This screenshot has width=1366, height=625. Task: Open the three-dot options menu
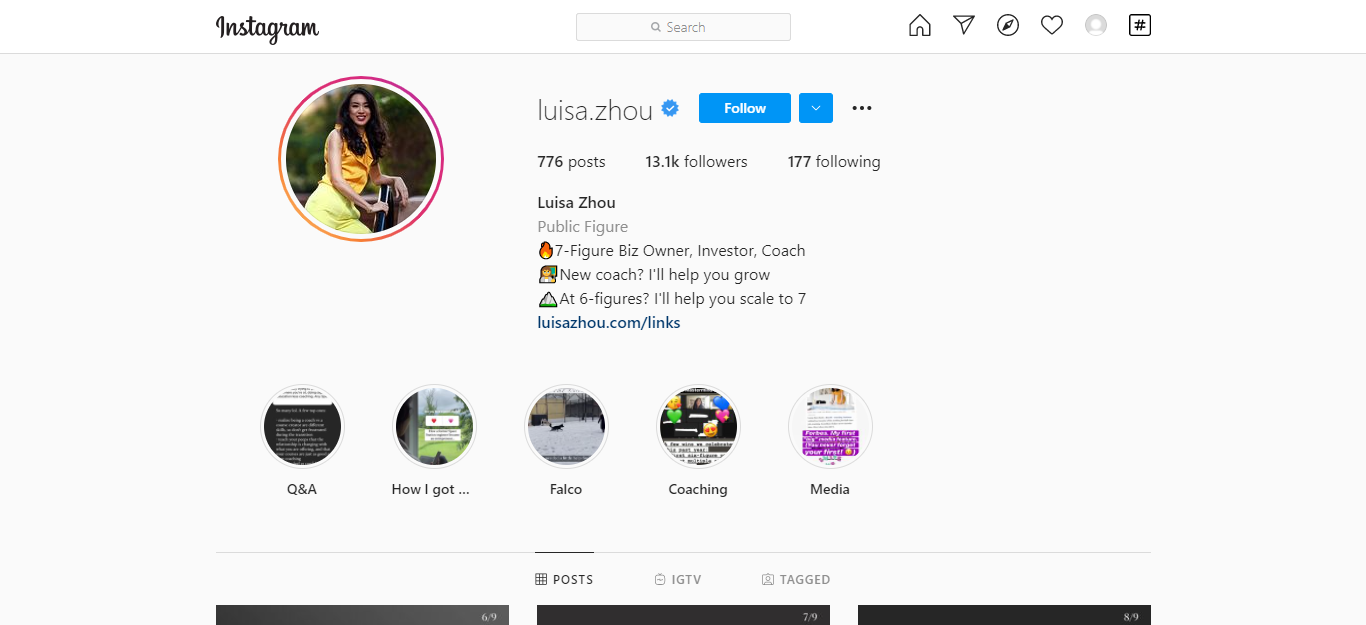(x=862, y=108)
